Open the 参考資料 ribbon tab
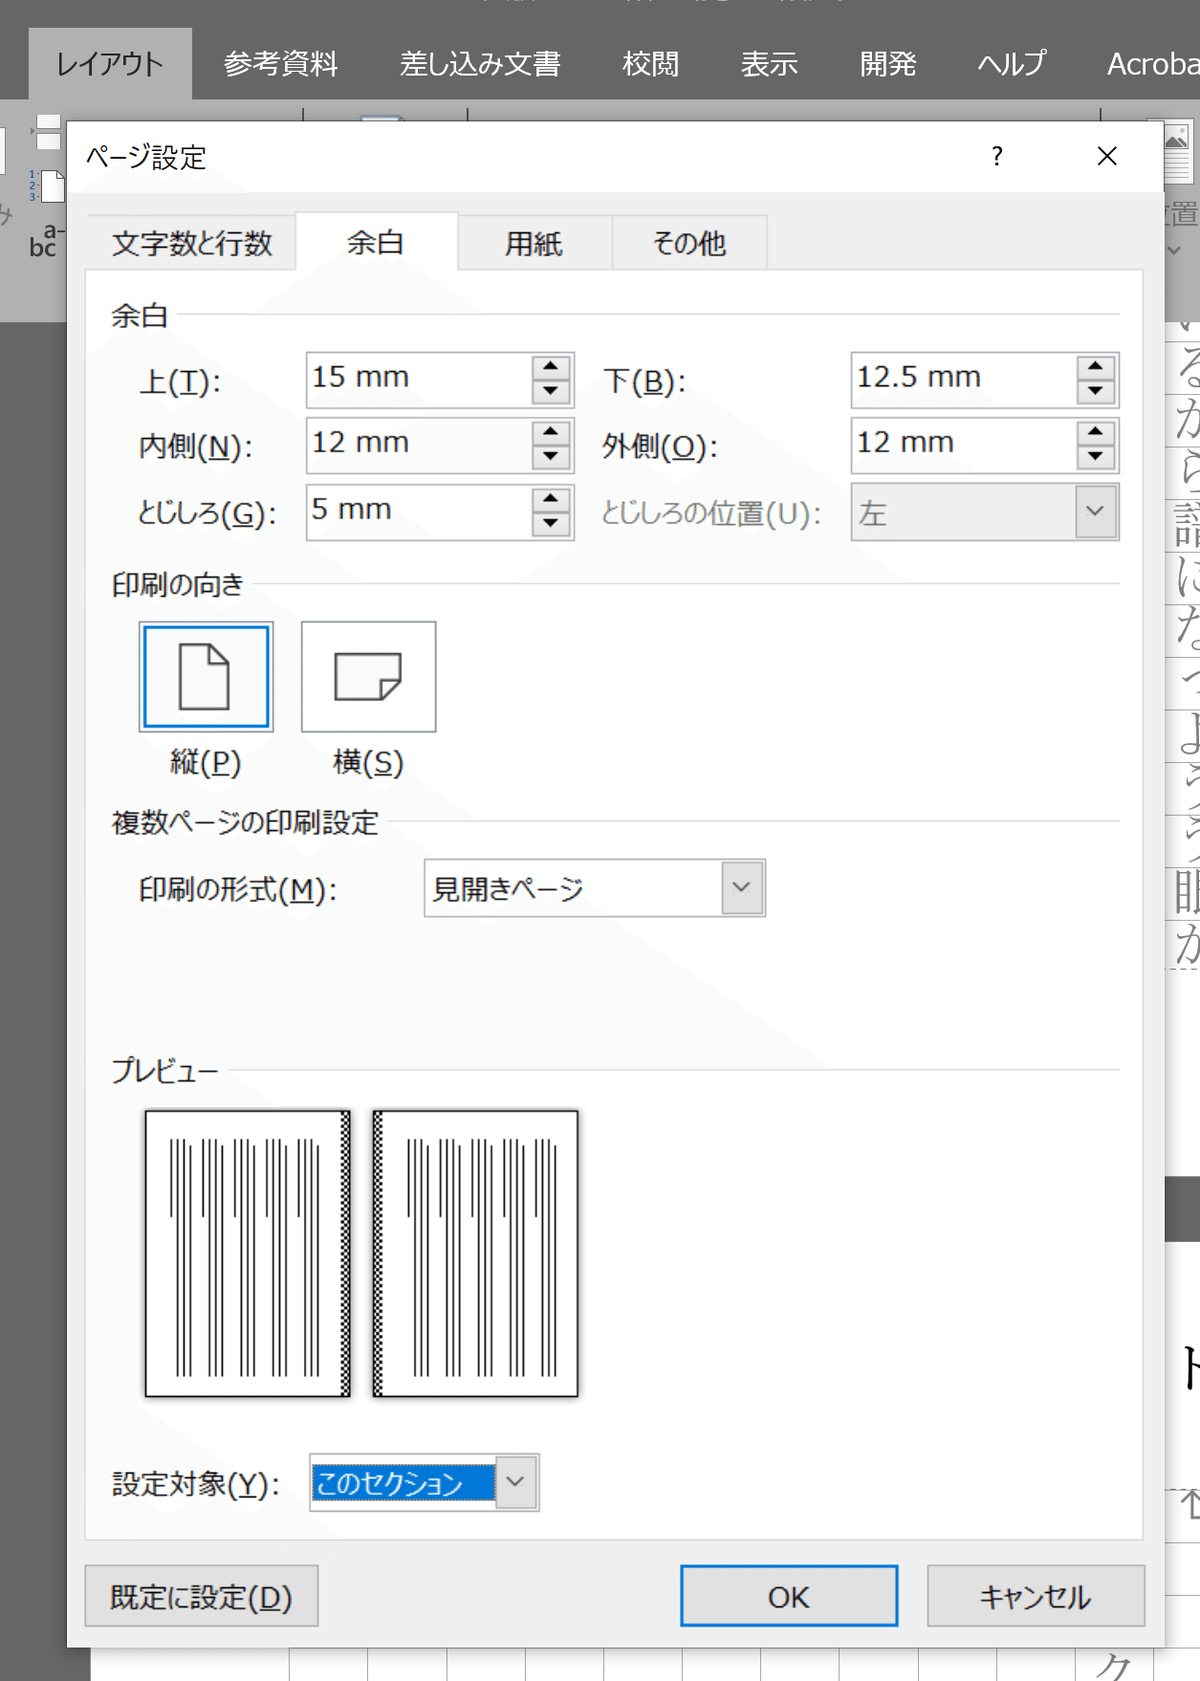Image resolution: width=1200 pixels, height=1681 pixels. (x=281, y=64)
